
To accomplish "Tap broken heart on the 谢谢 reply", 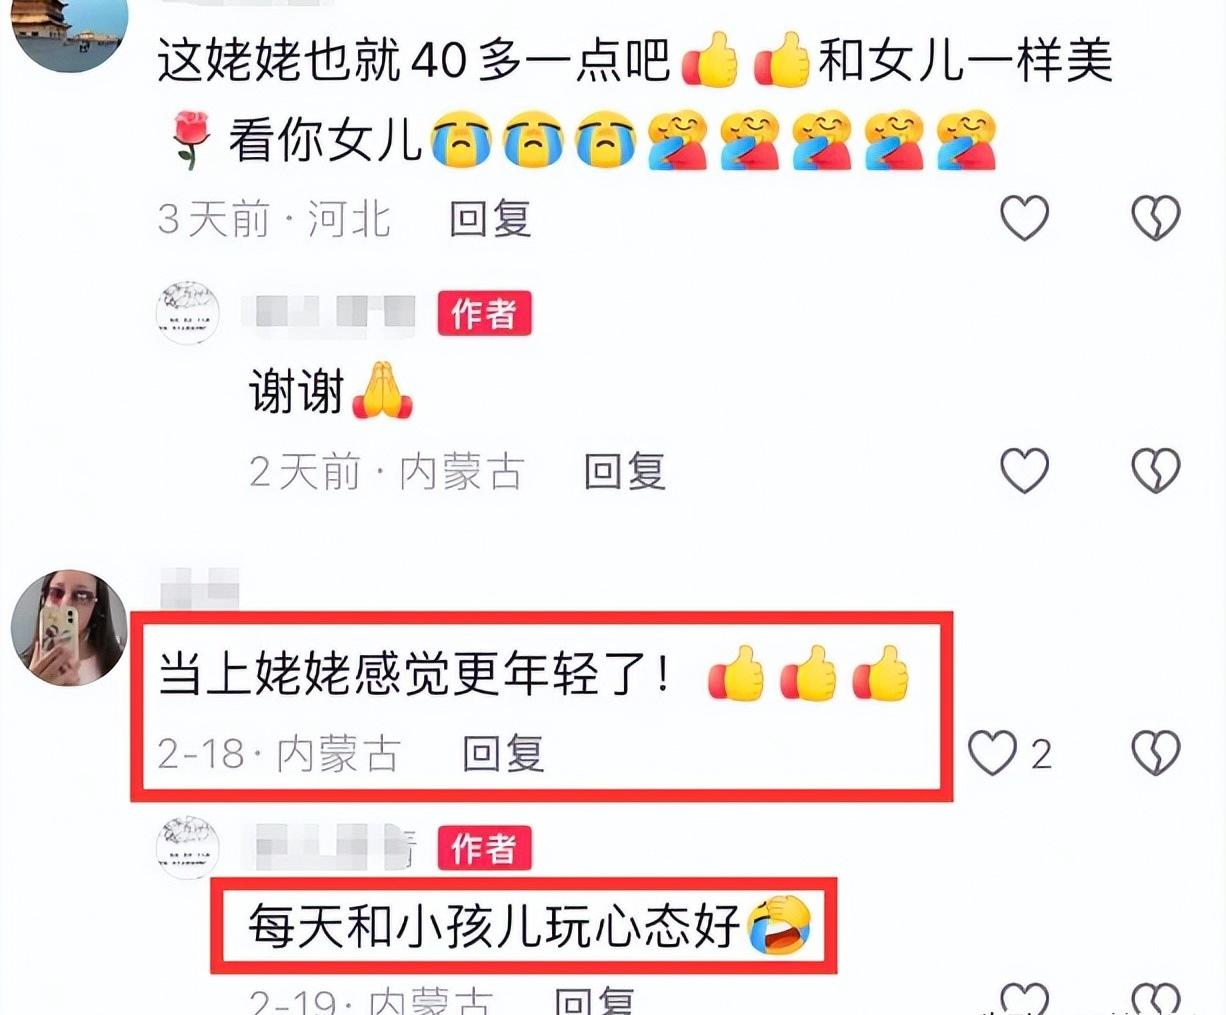I will [x=1155, y=470].
